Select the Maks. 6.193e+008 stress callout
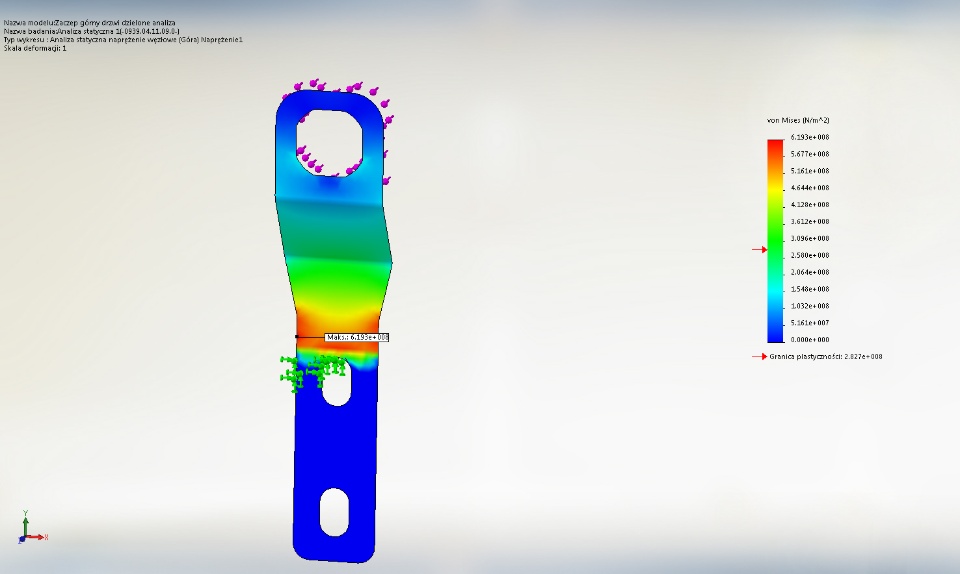 click(x=357, y=337)
